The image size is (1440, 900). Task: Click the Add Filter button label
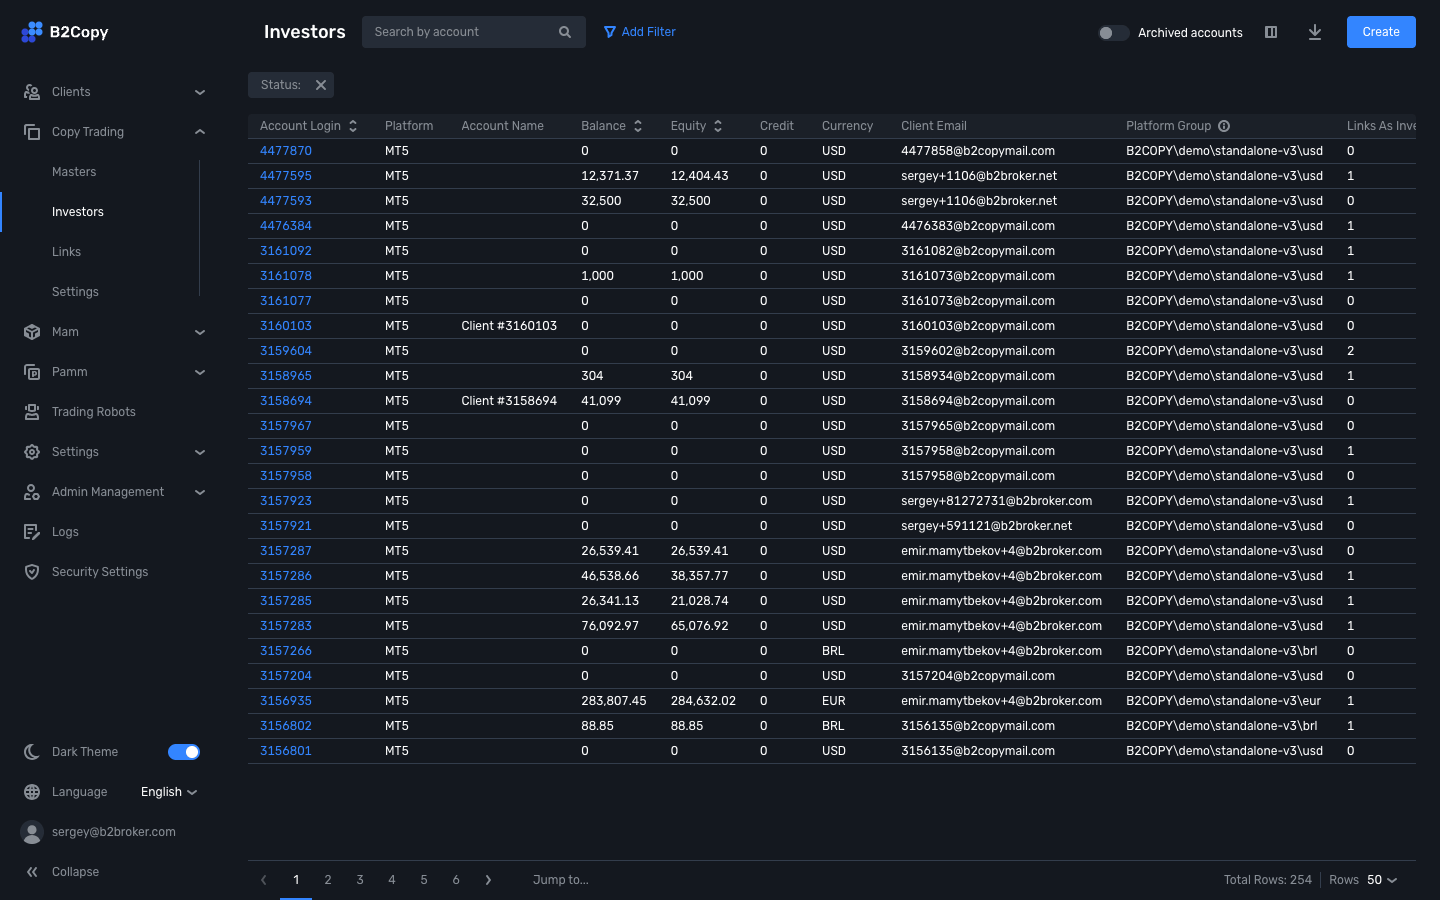click(649, 32)
